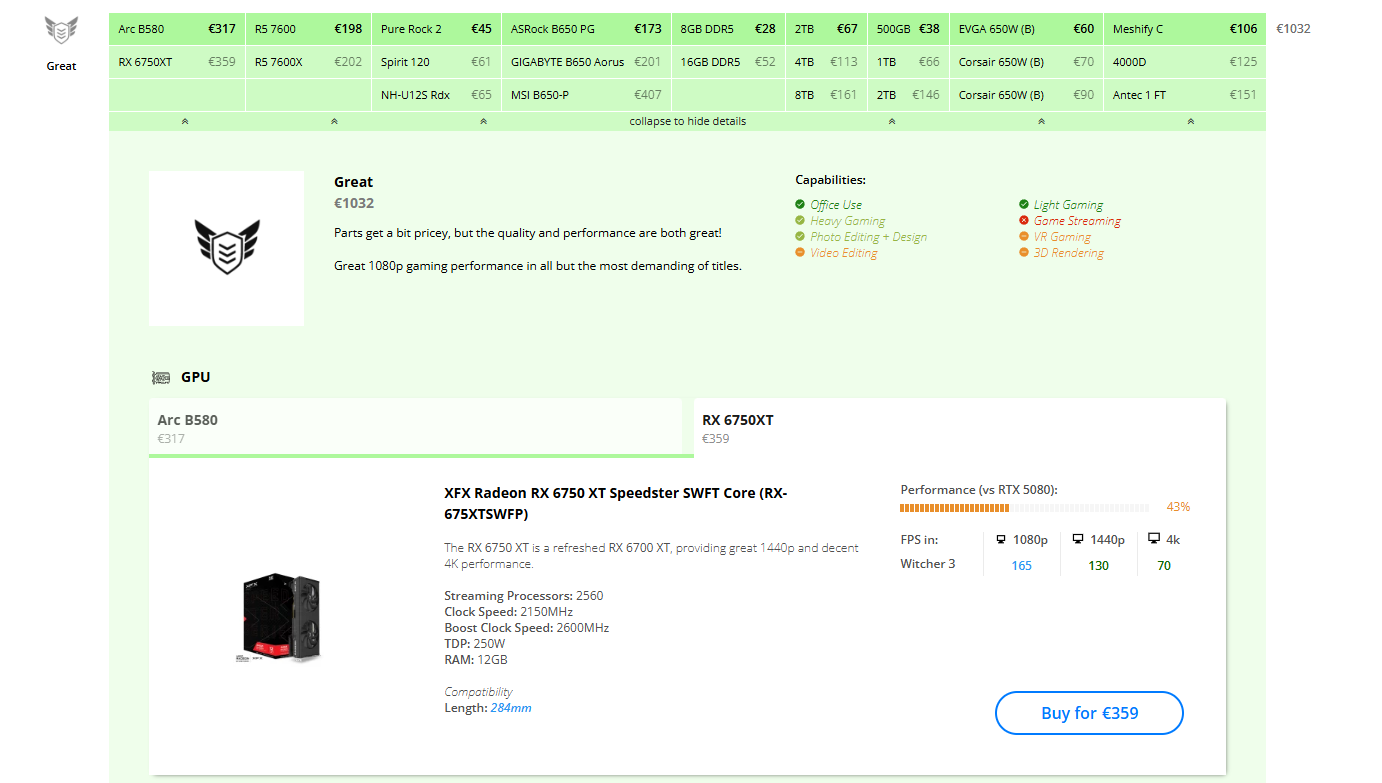The image size is (1382, 783).
Task: Pick the NH-U12S Rdx €65 cooler
Action: tap(436, 95)
